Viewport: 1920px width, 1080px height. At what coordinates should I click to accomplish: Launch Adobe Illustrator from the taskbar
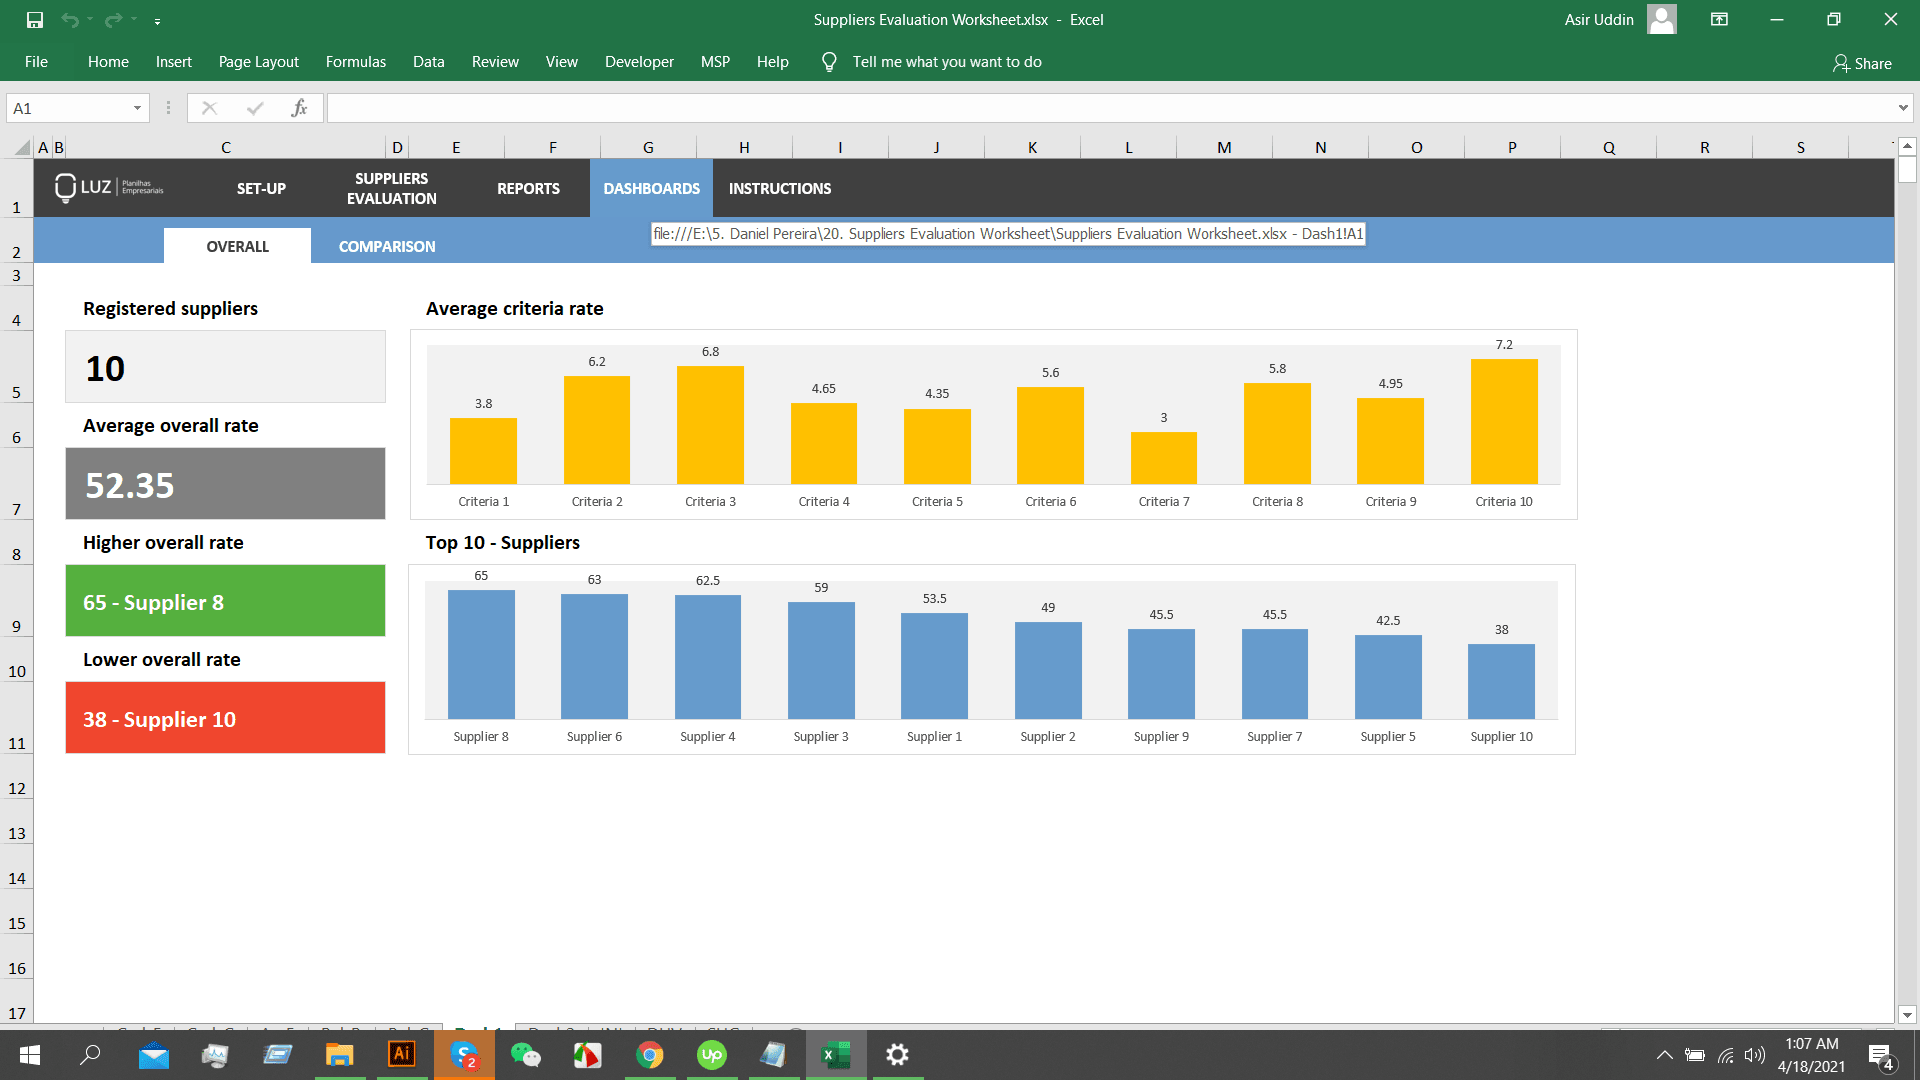[401, 1055]
